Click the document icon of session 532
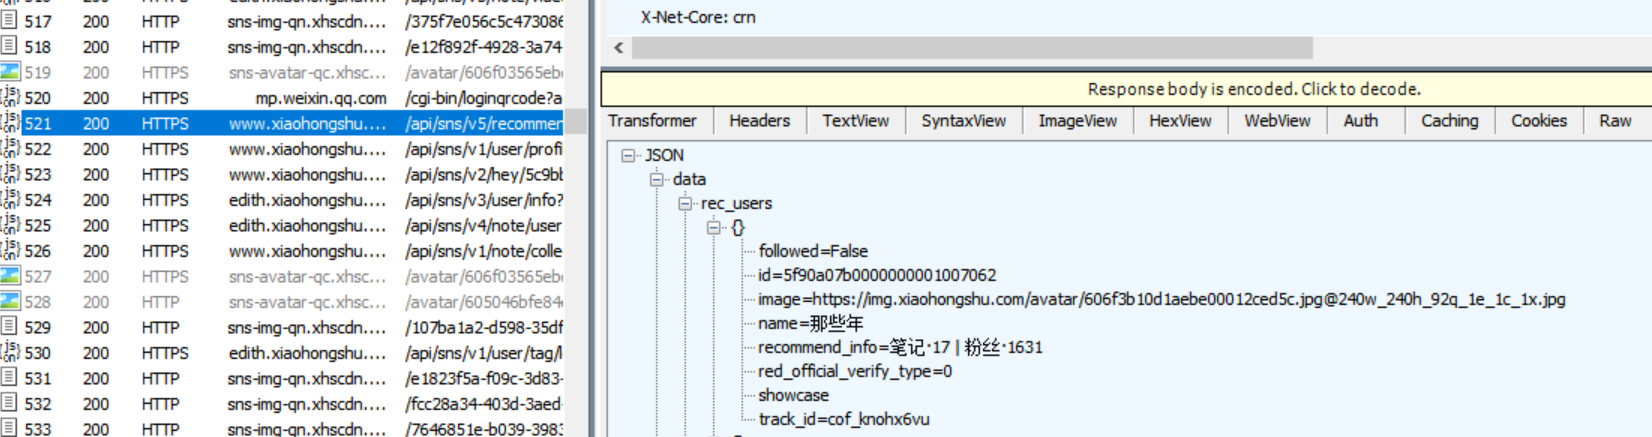This screenshot has width=1652, height=437. pos(9,403)
